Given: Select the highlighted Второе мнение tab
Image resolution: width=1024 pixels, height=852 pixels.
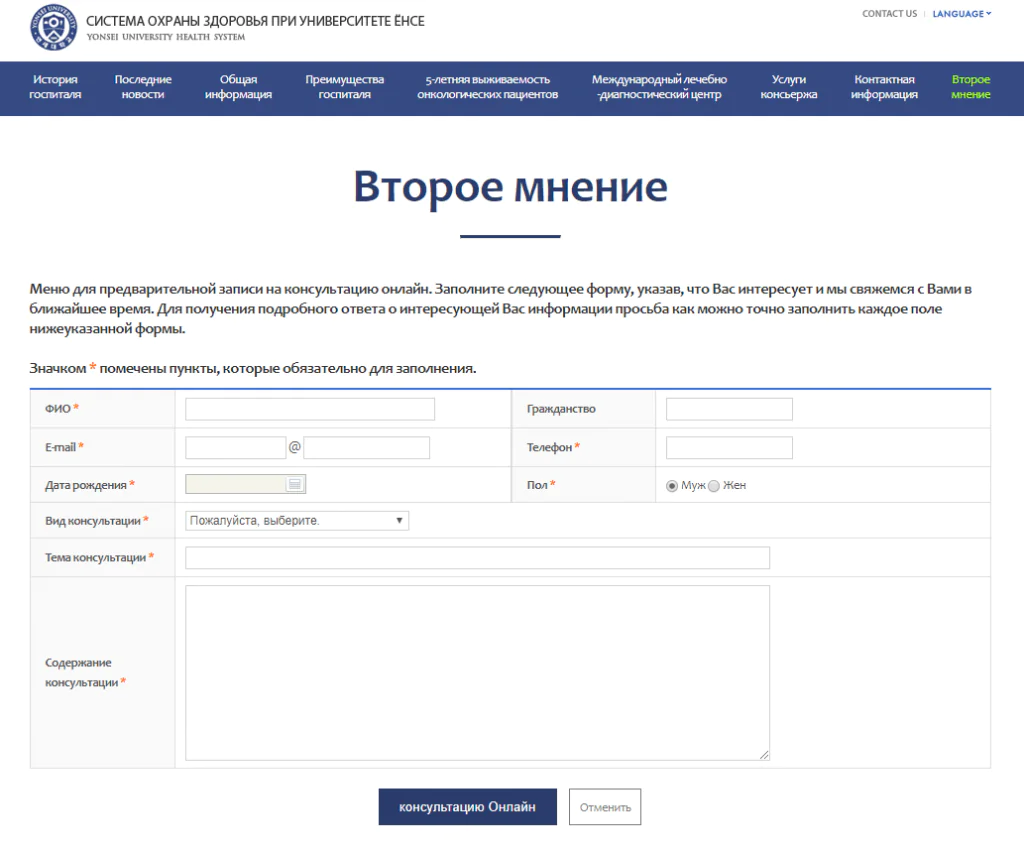Looking at the screenshot, I should [968, 88].
